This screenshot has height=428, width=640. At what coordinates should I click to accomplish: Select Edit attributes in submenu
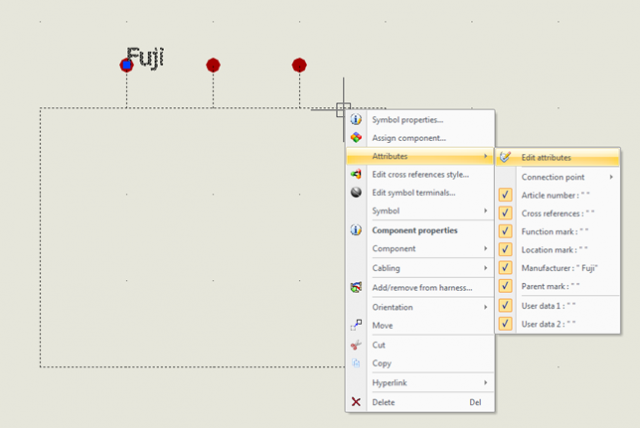tap(558, 157)
